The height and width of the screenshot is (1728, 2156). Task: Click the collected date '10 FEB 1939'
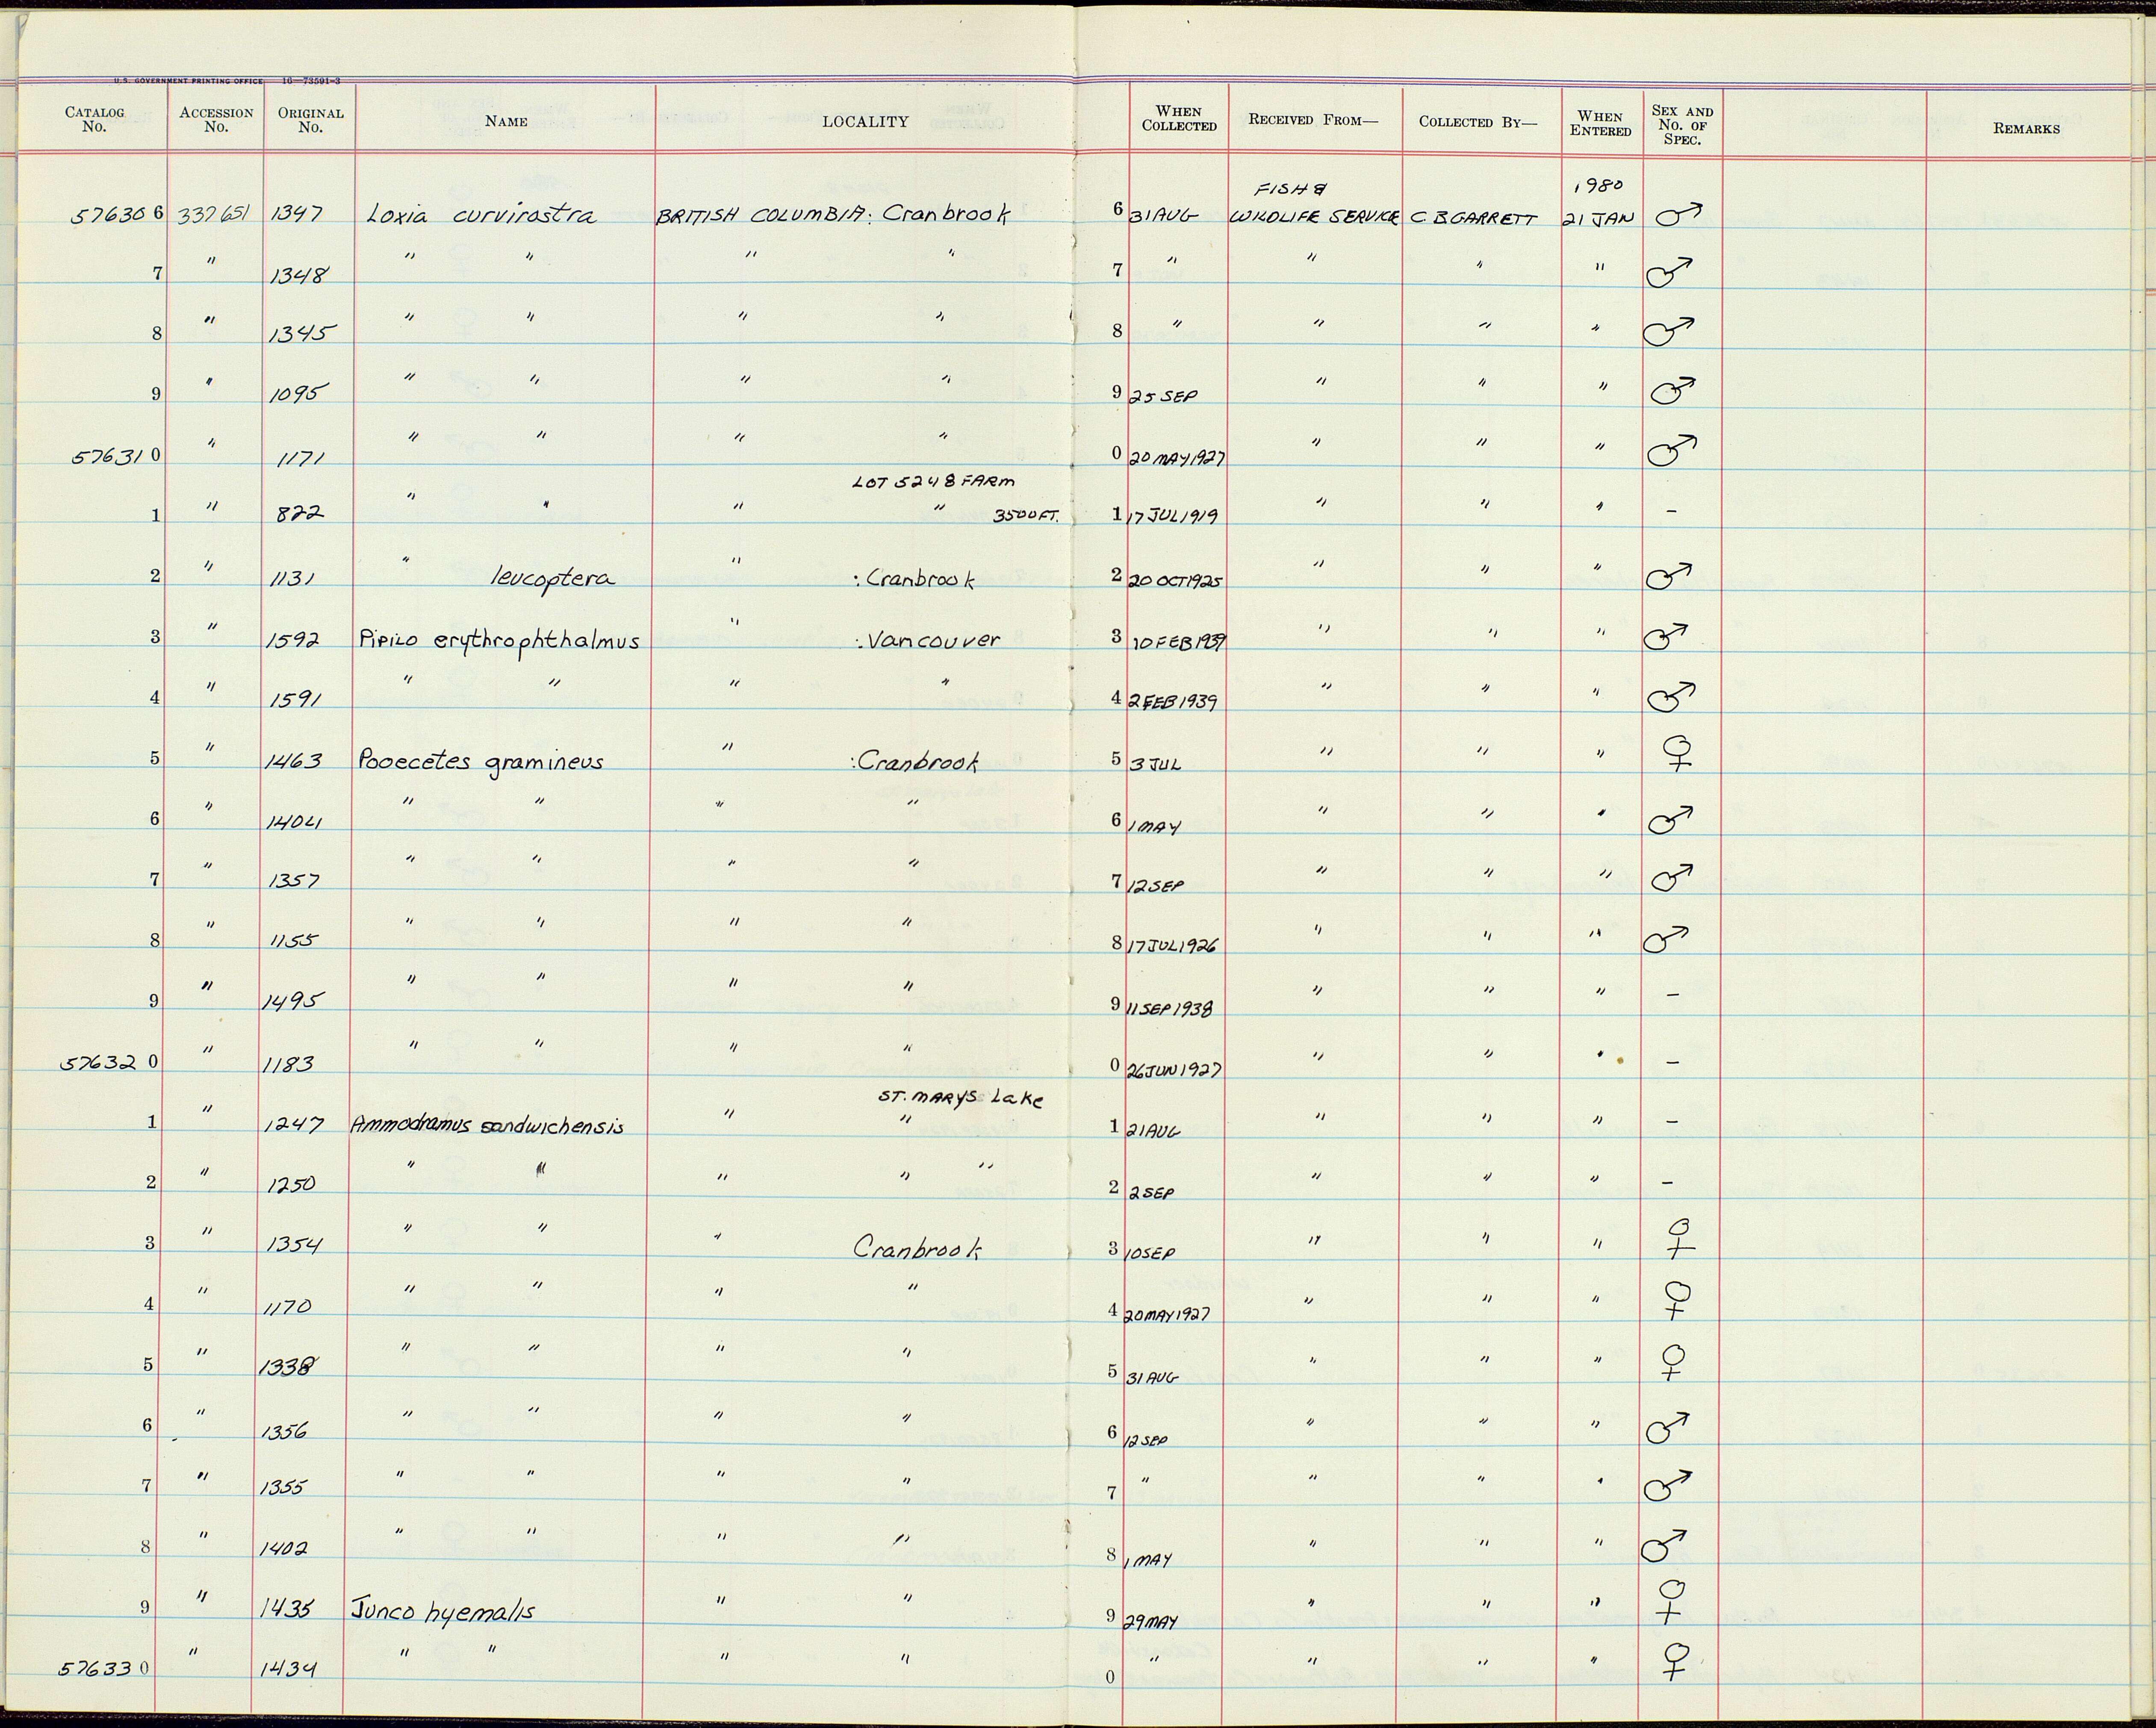(x=1180, y=641)
